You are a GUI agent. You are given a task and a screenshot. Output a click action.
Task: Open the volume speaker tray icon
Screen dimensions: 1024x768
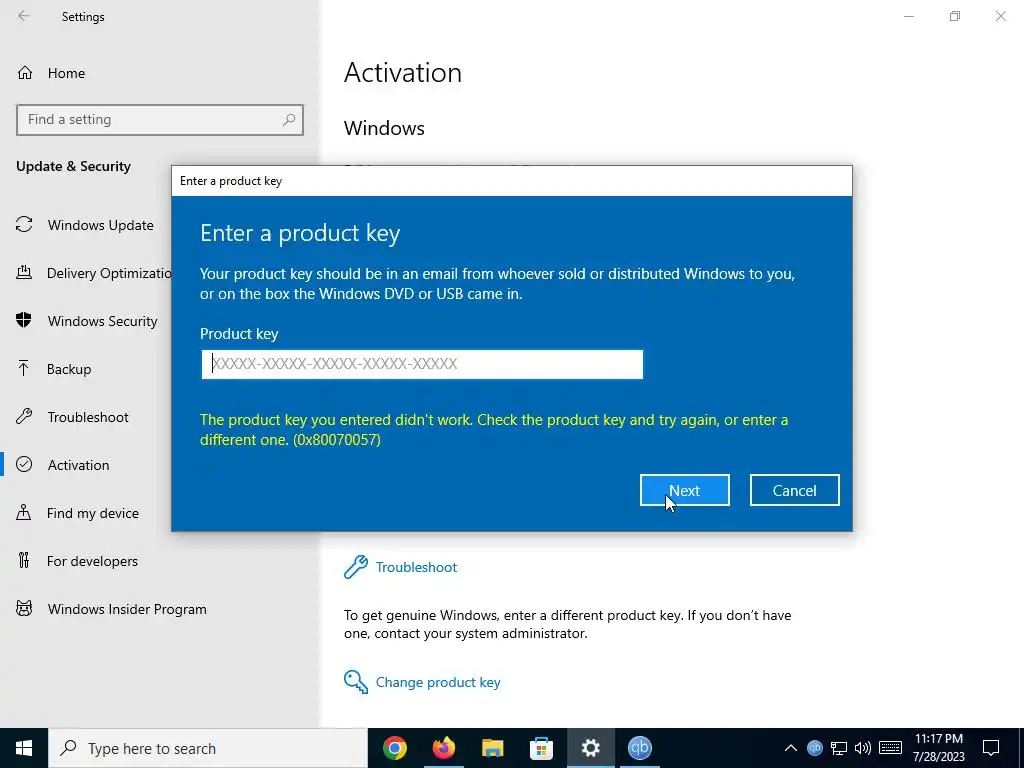(863, 748)
